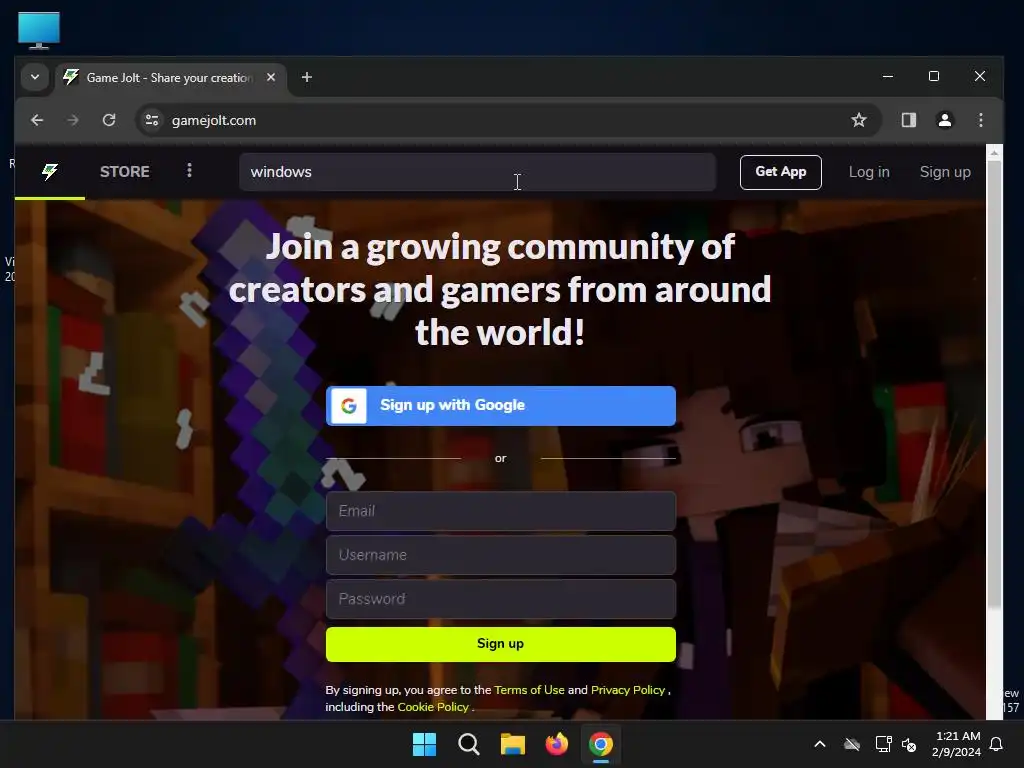
Task: View site information icon in address bar
Action: pos(152,120)
